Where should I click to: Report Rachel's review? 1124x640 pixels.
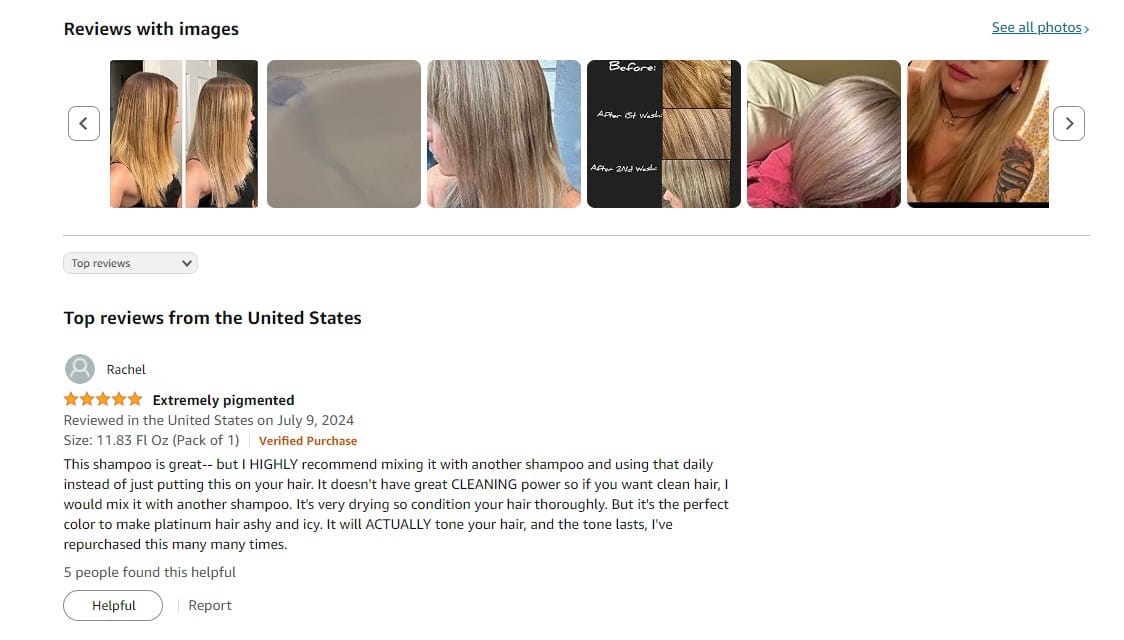tap(210, 606)
